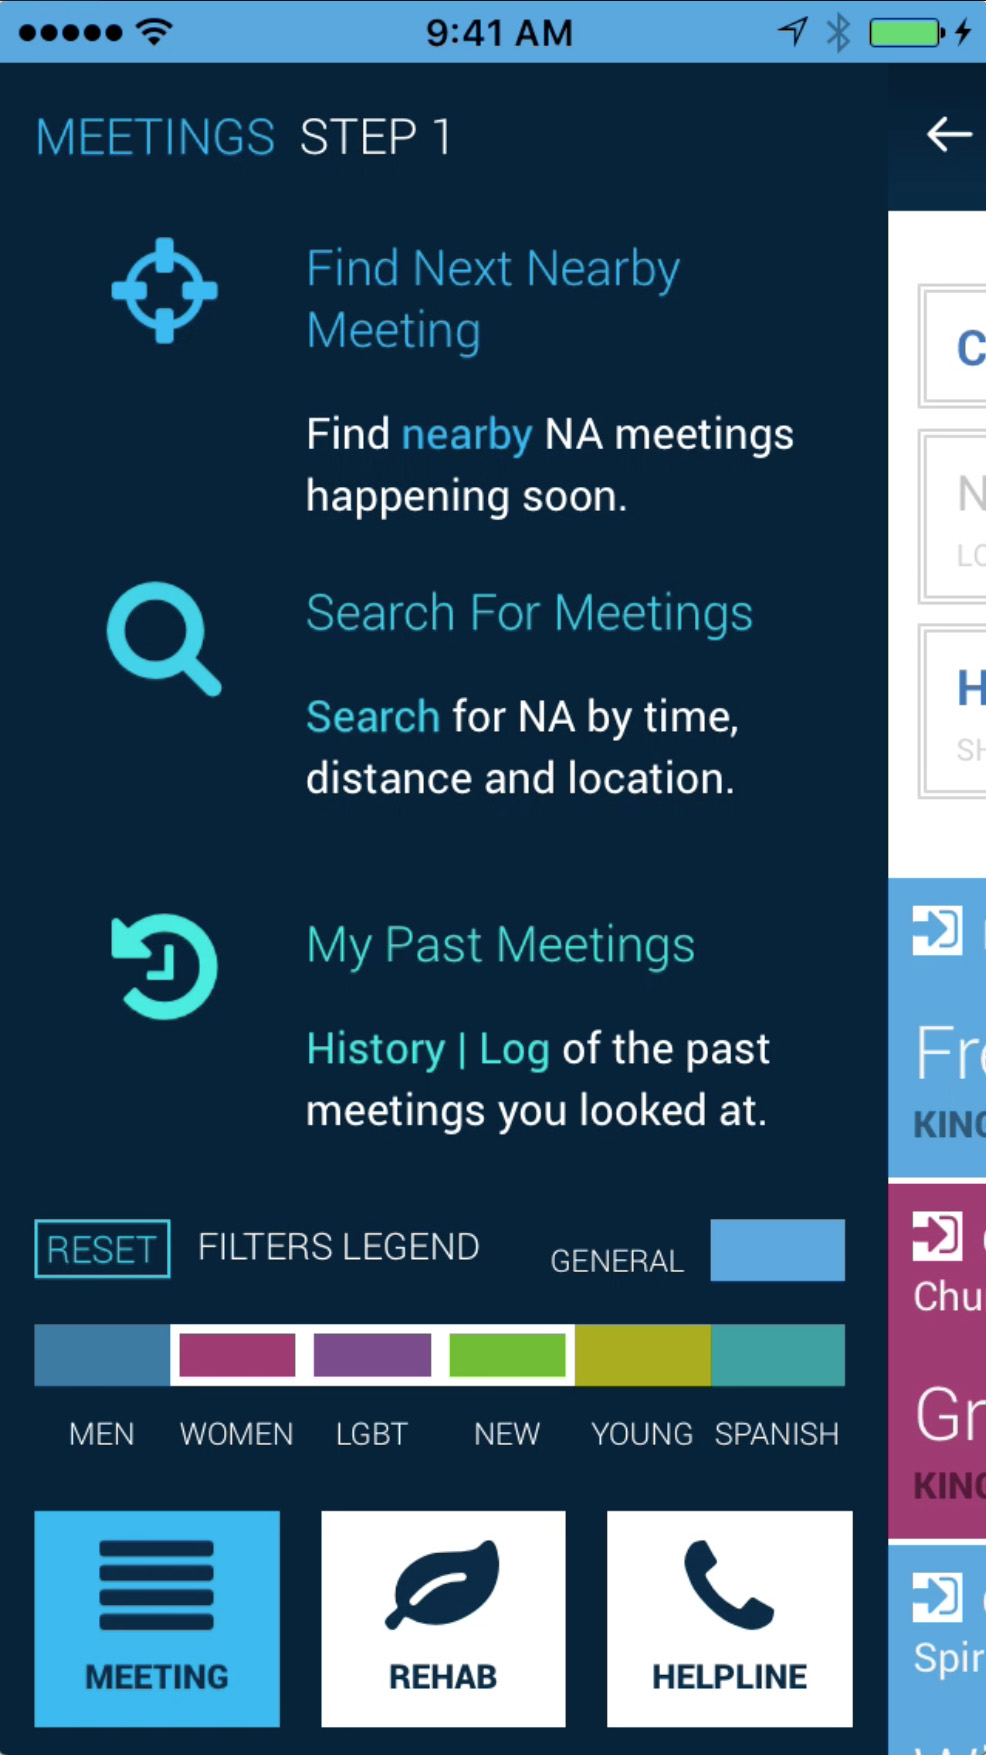Open My Past Meetings heading
Viewport: 986px width, 1755px height.
pos(500,945)
